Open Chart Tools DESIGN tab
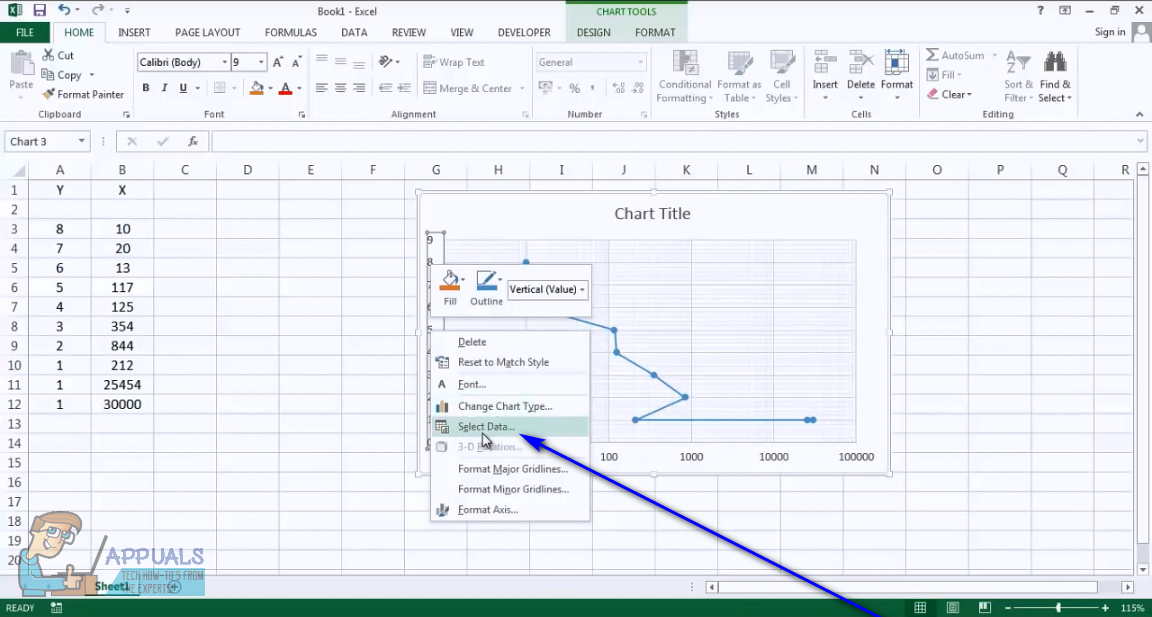 (594, 32)
